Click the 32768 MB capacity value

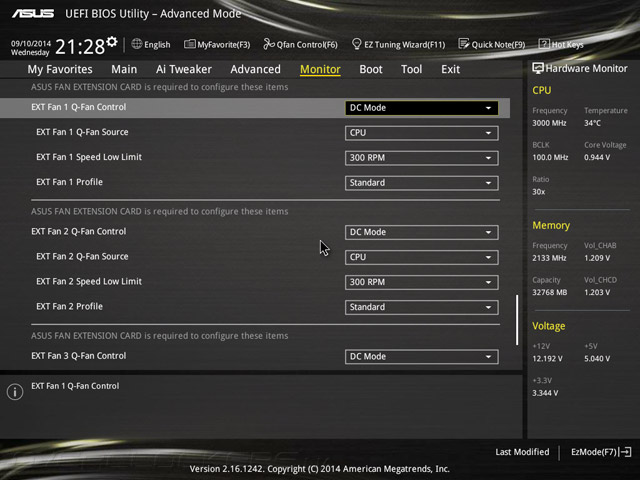(549, 293)
